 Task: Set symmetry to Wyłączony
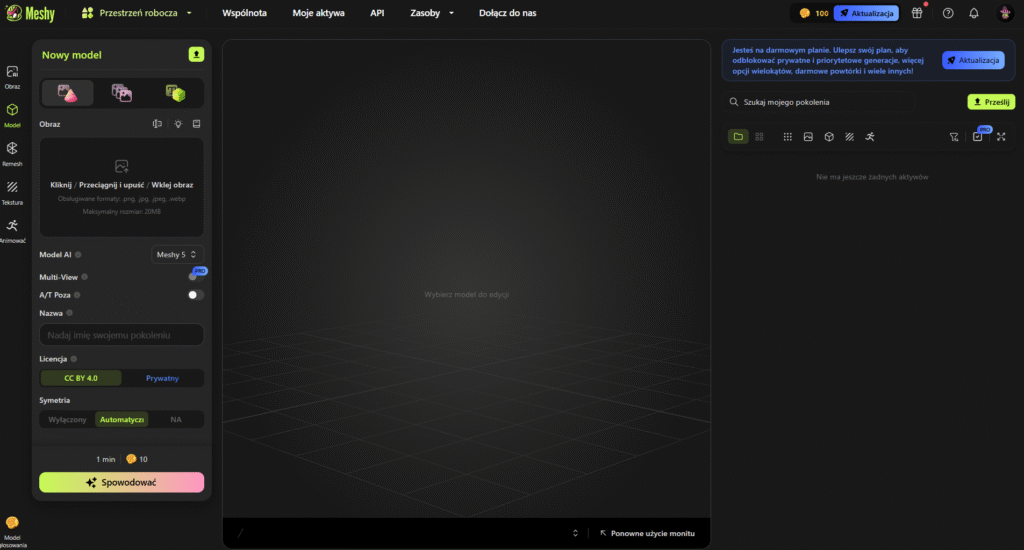point(68,420)
